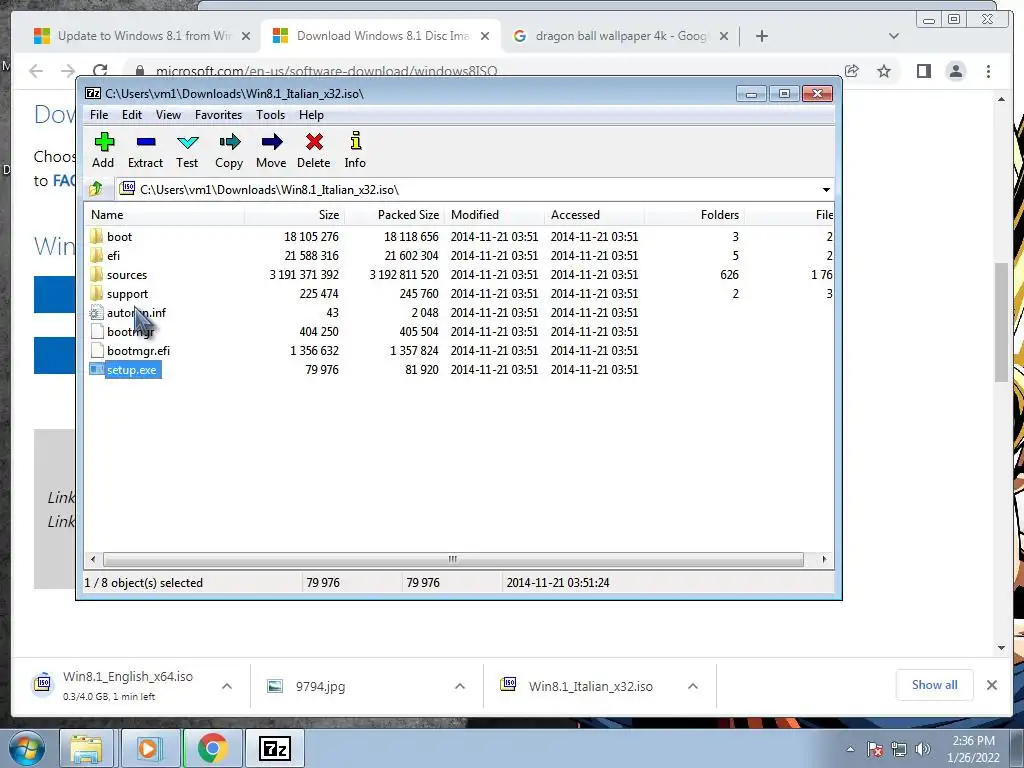Reload the Chrome page
The image size is (1024, 768).
point(100,71)
